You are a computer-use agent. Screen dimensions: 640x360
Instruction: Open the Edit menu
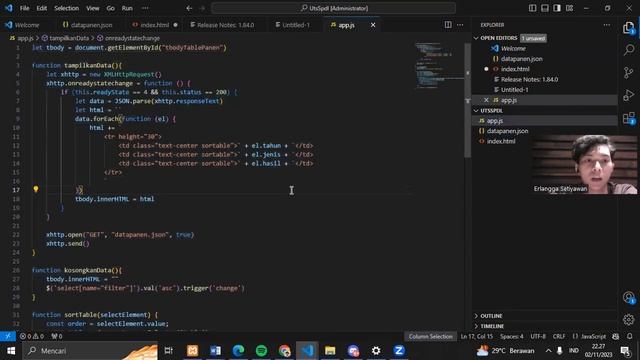pos(42,8)
